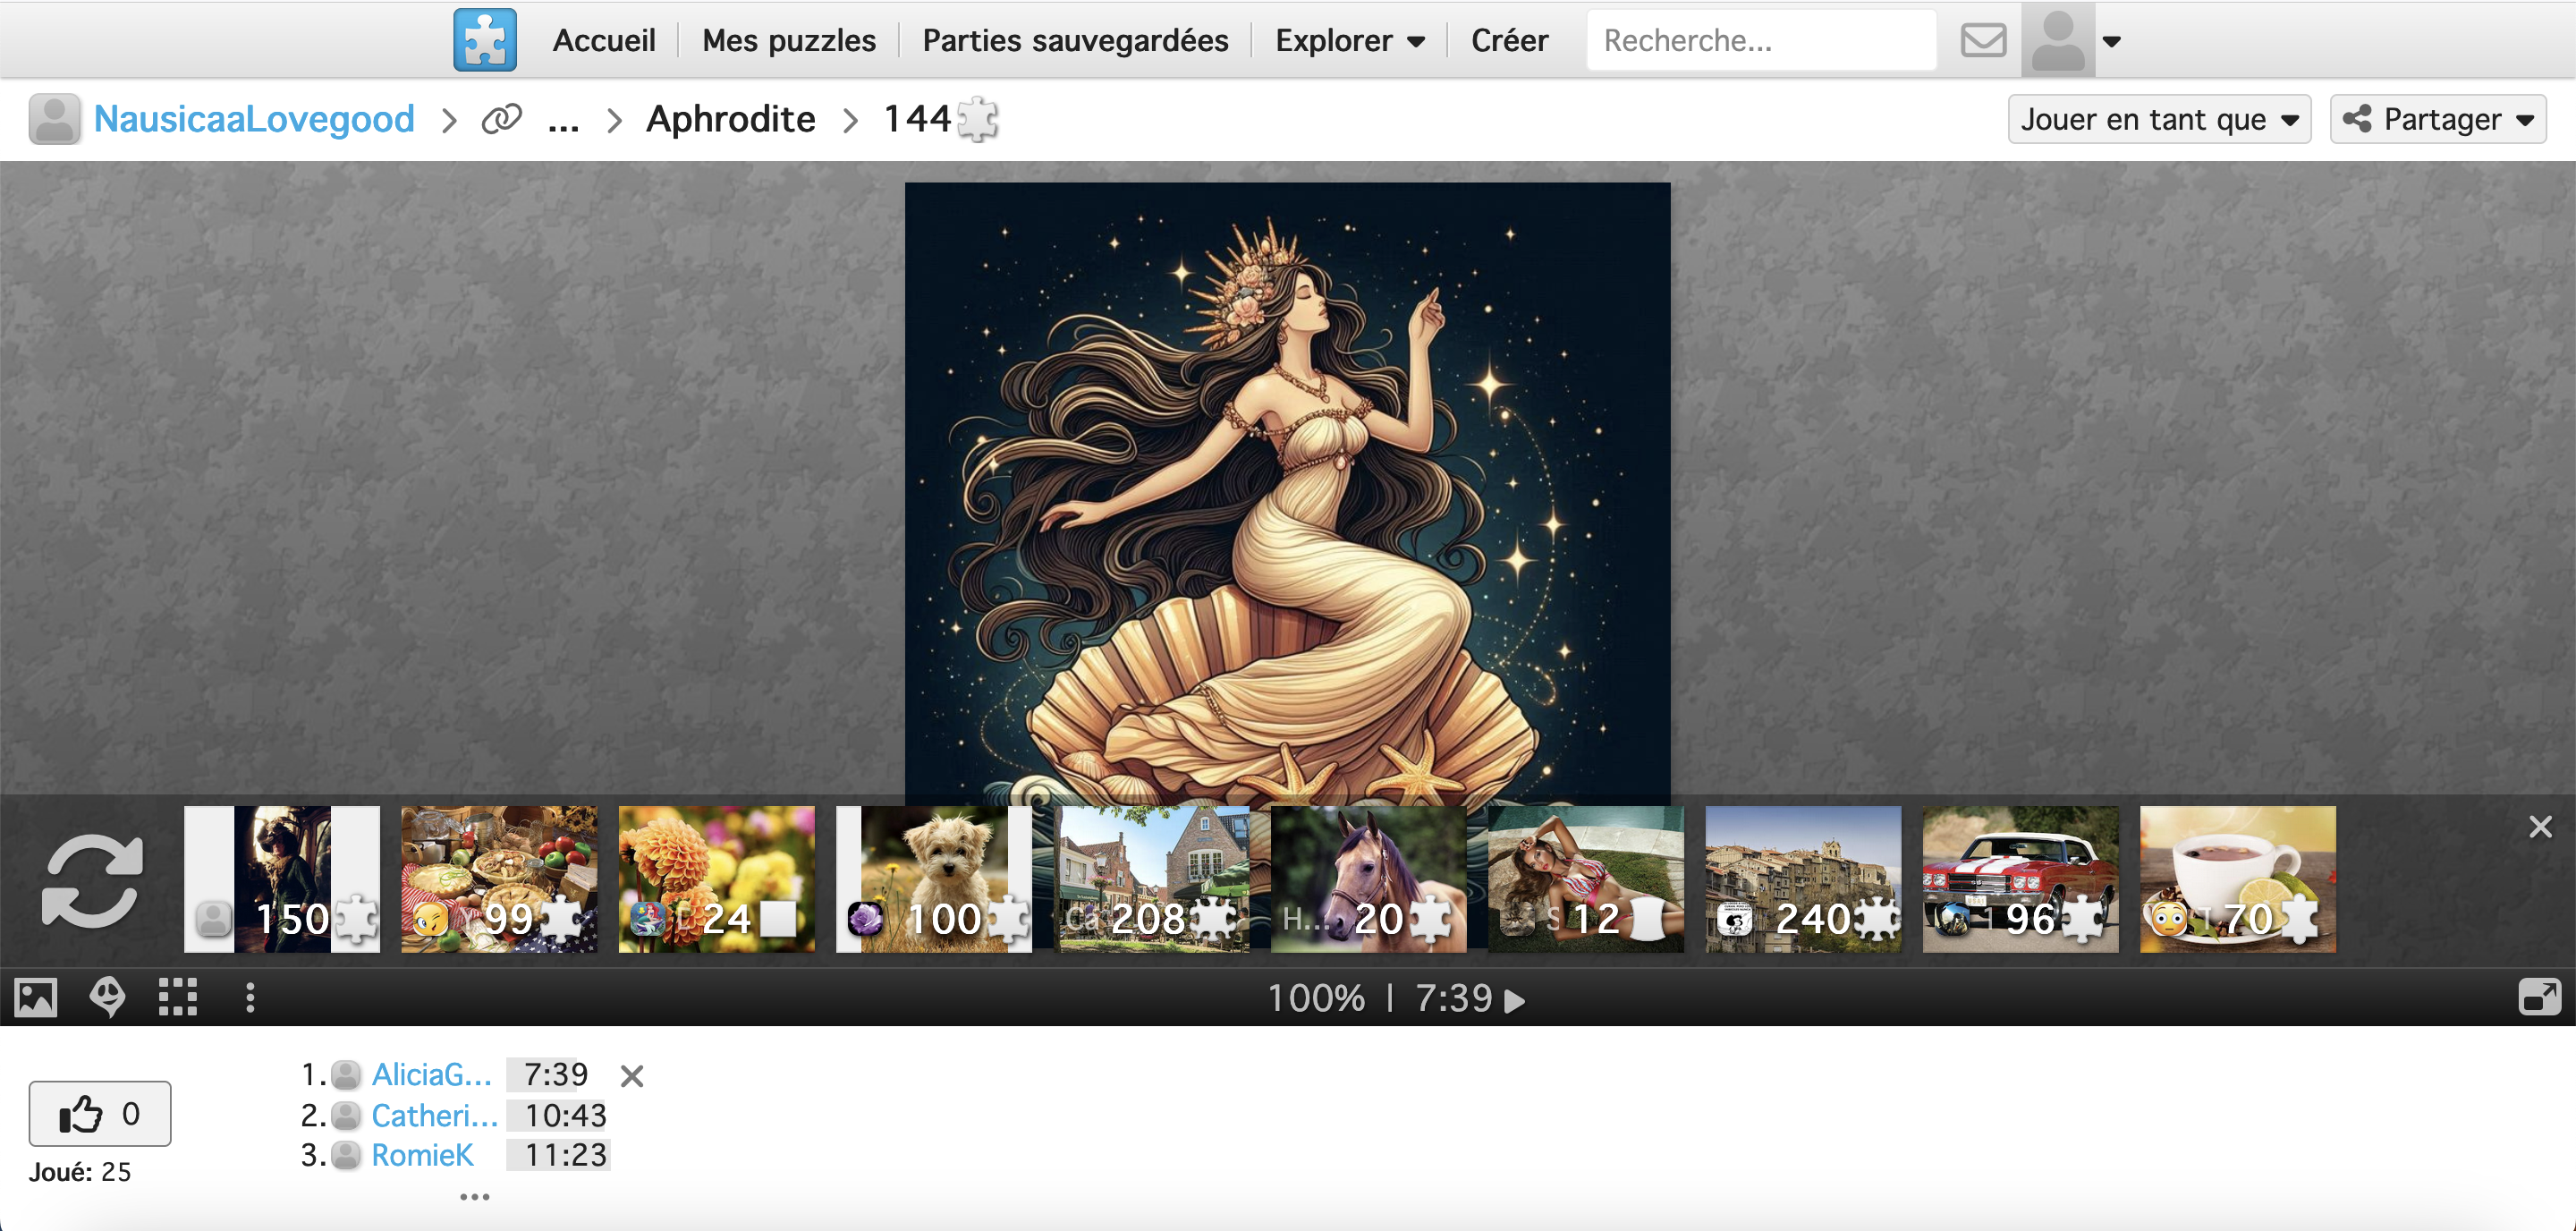The width and height of the screenshot is (2576, 1231).
Task: Refresh suggested puzzles with circular arrows
Action: [92, 880]
